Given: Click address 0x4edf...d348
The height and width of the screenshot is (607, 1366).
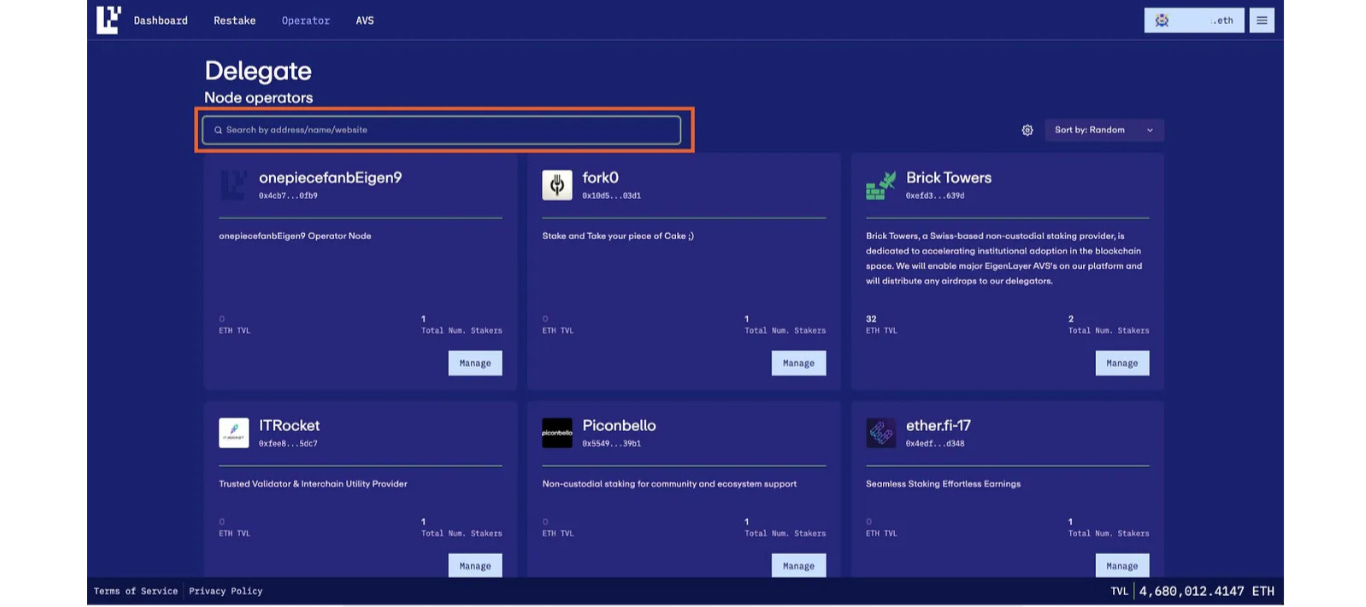Looking at the screenshot, I should (935, 444).
